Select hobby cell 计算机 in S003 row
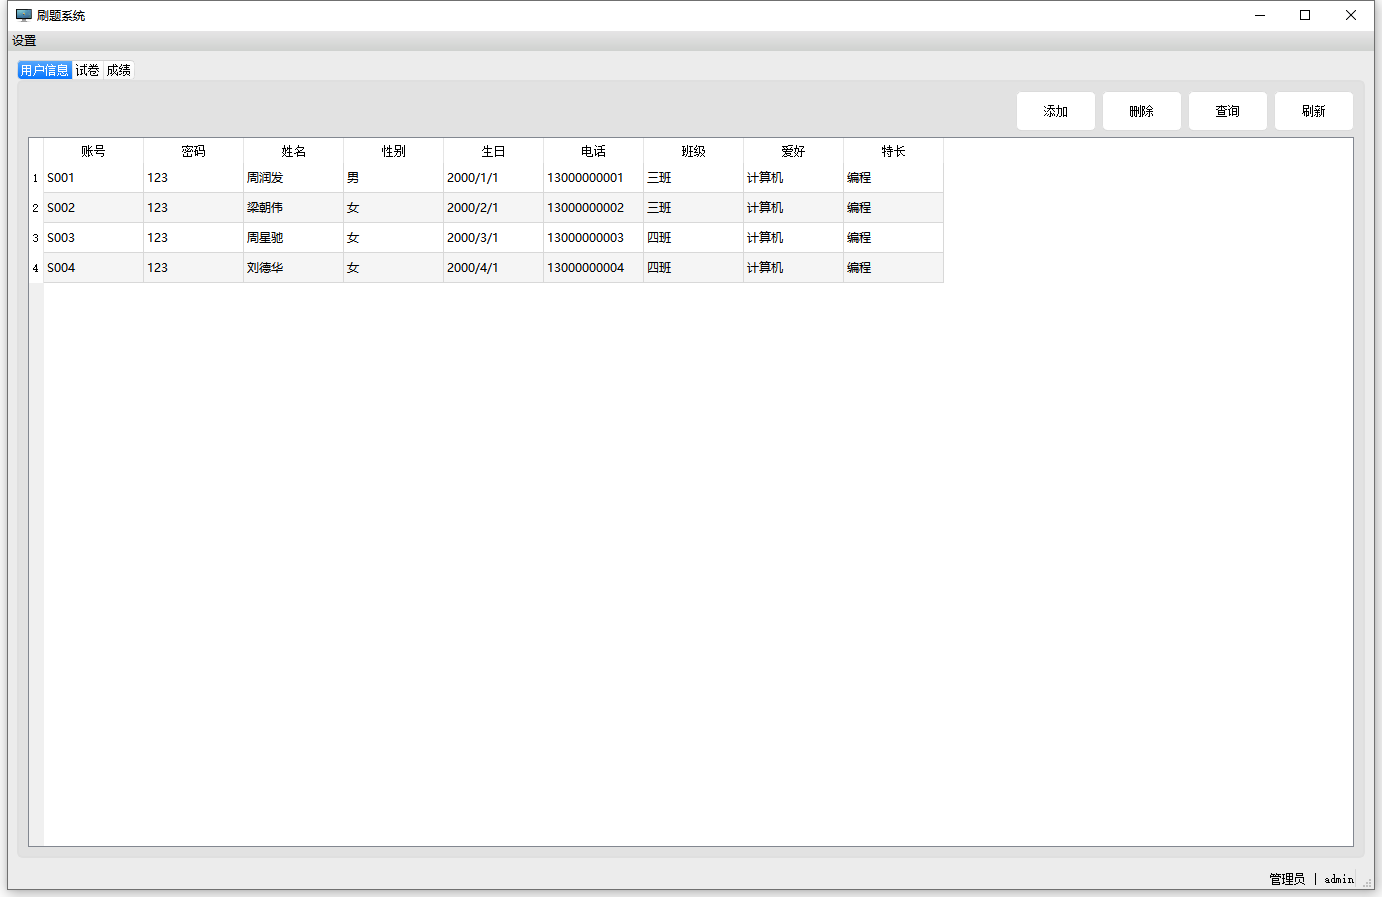Viewport: 1382px width, 897px height. click(793, 238)
